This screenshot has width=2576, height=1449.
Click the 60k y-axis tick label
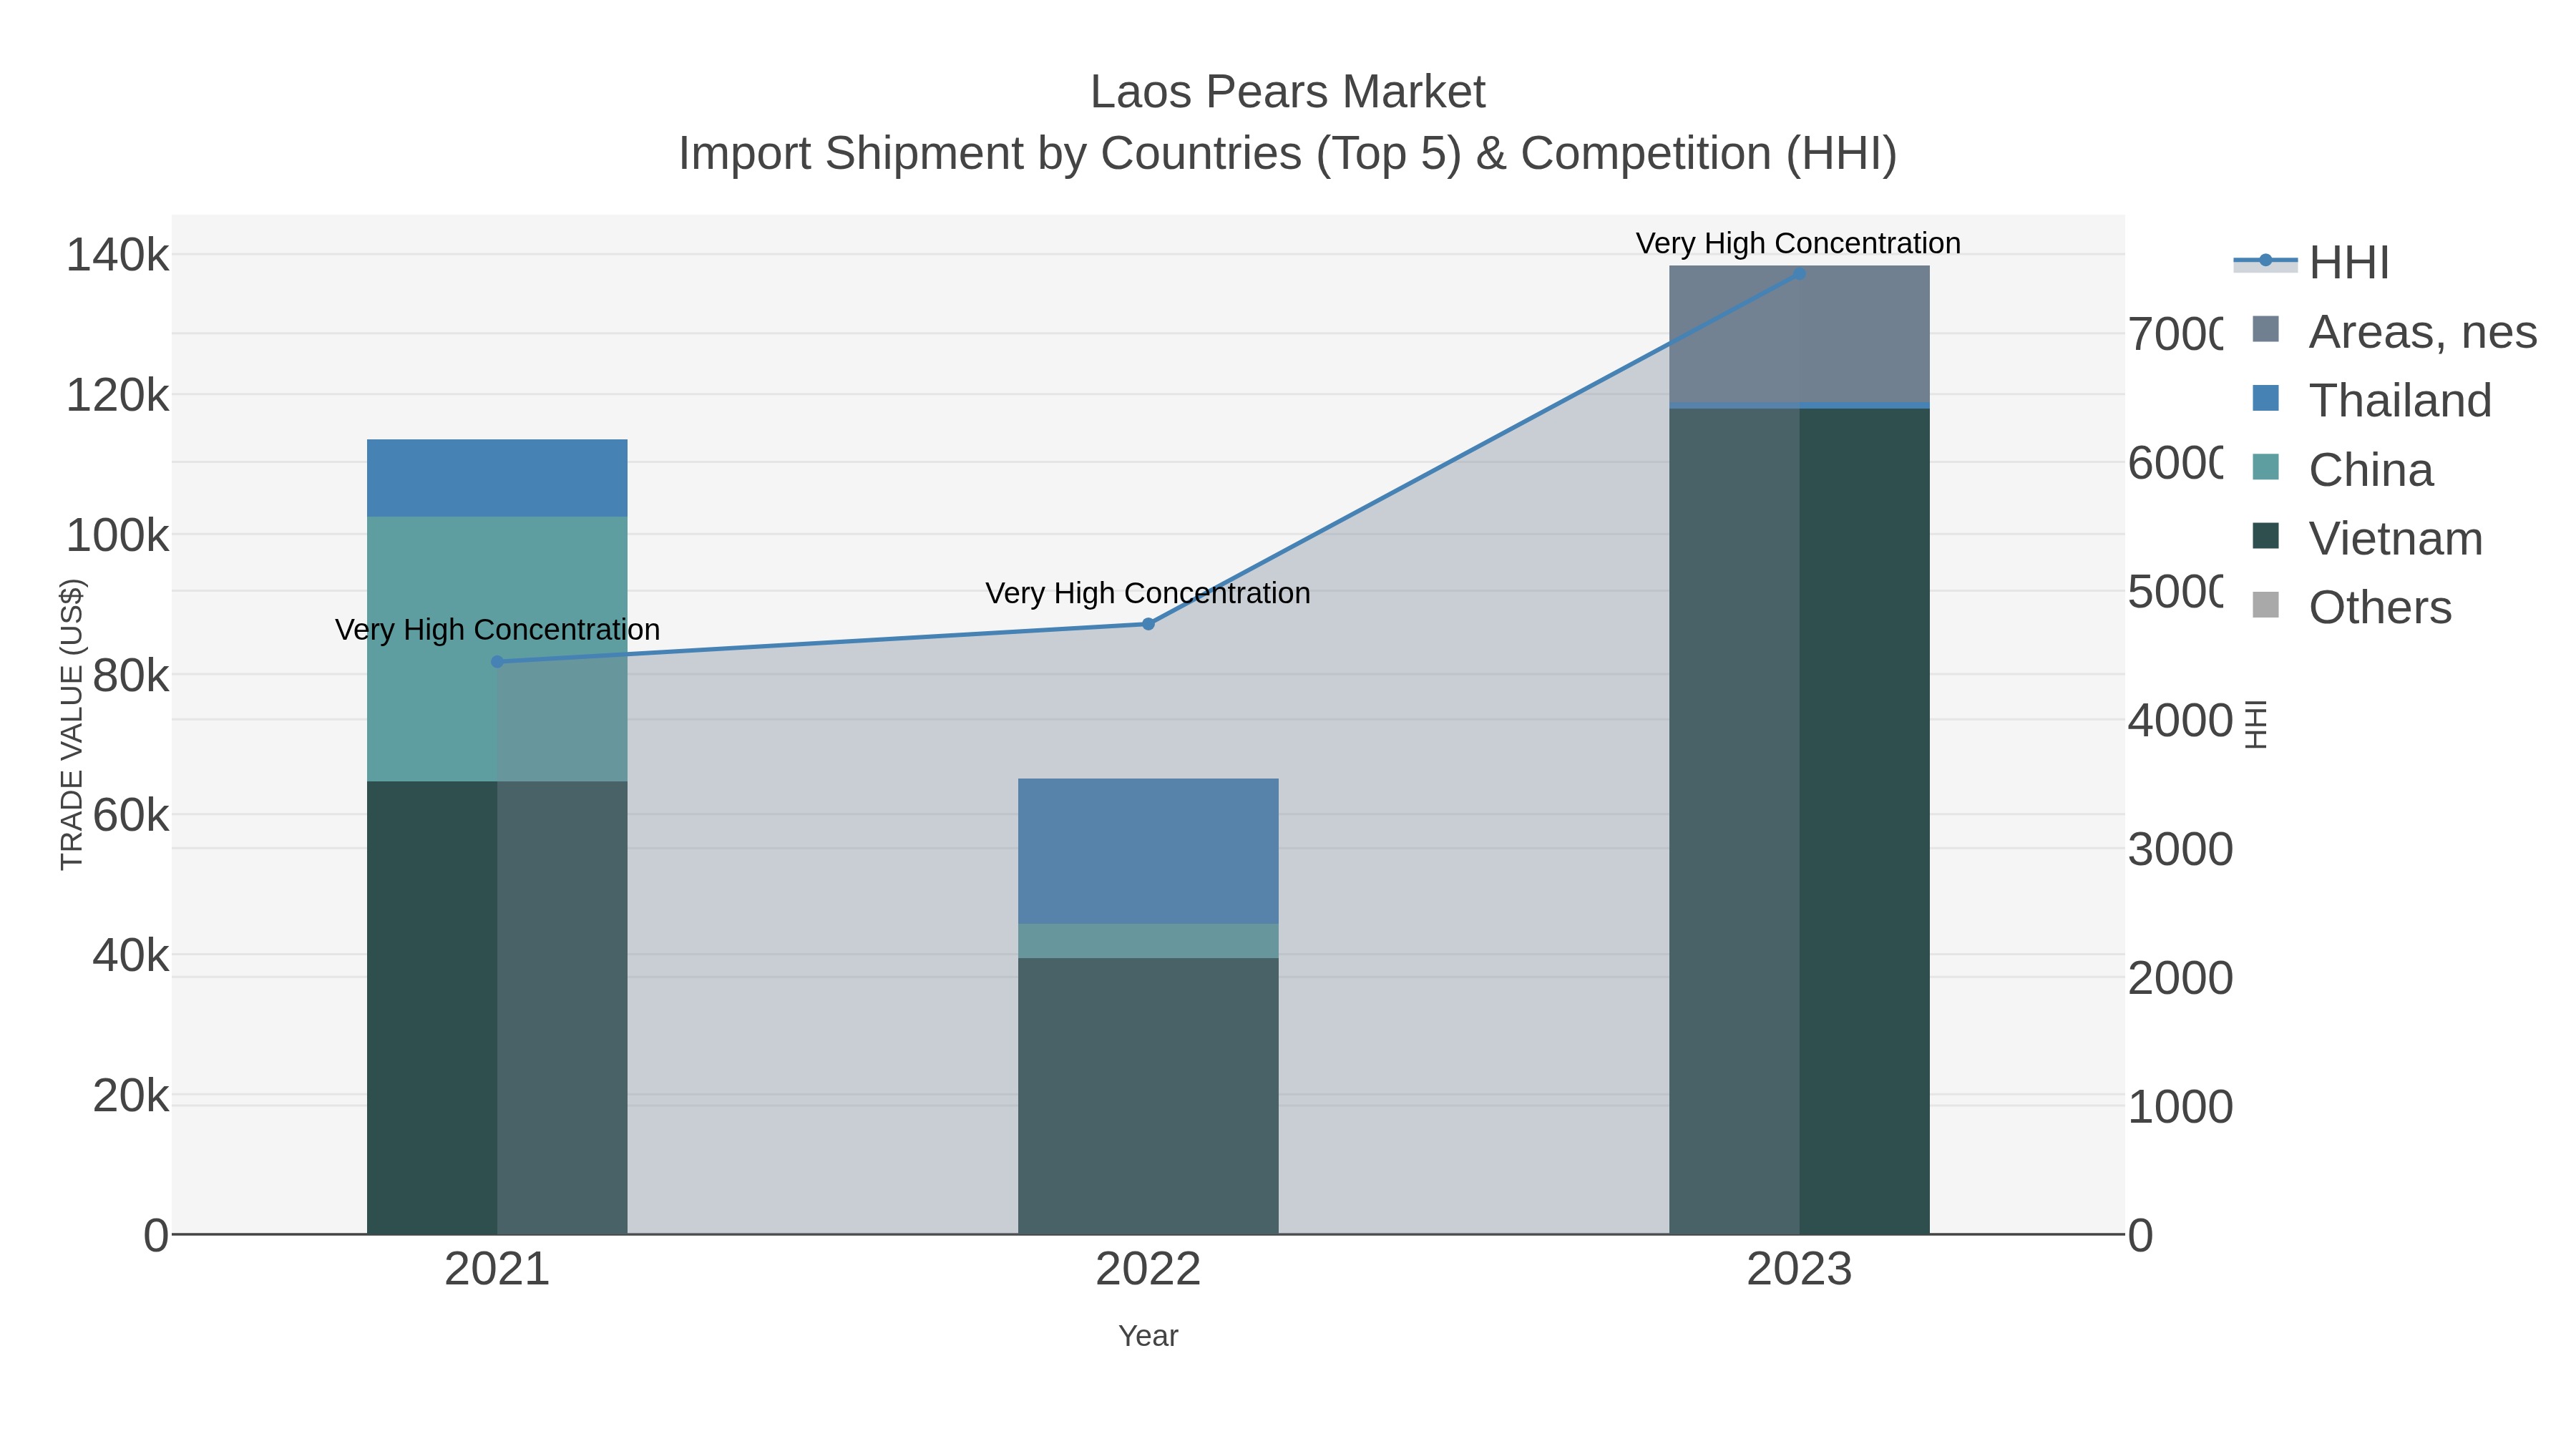click(131, 816)
